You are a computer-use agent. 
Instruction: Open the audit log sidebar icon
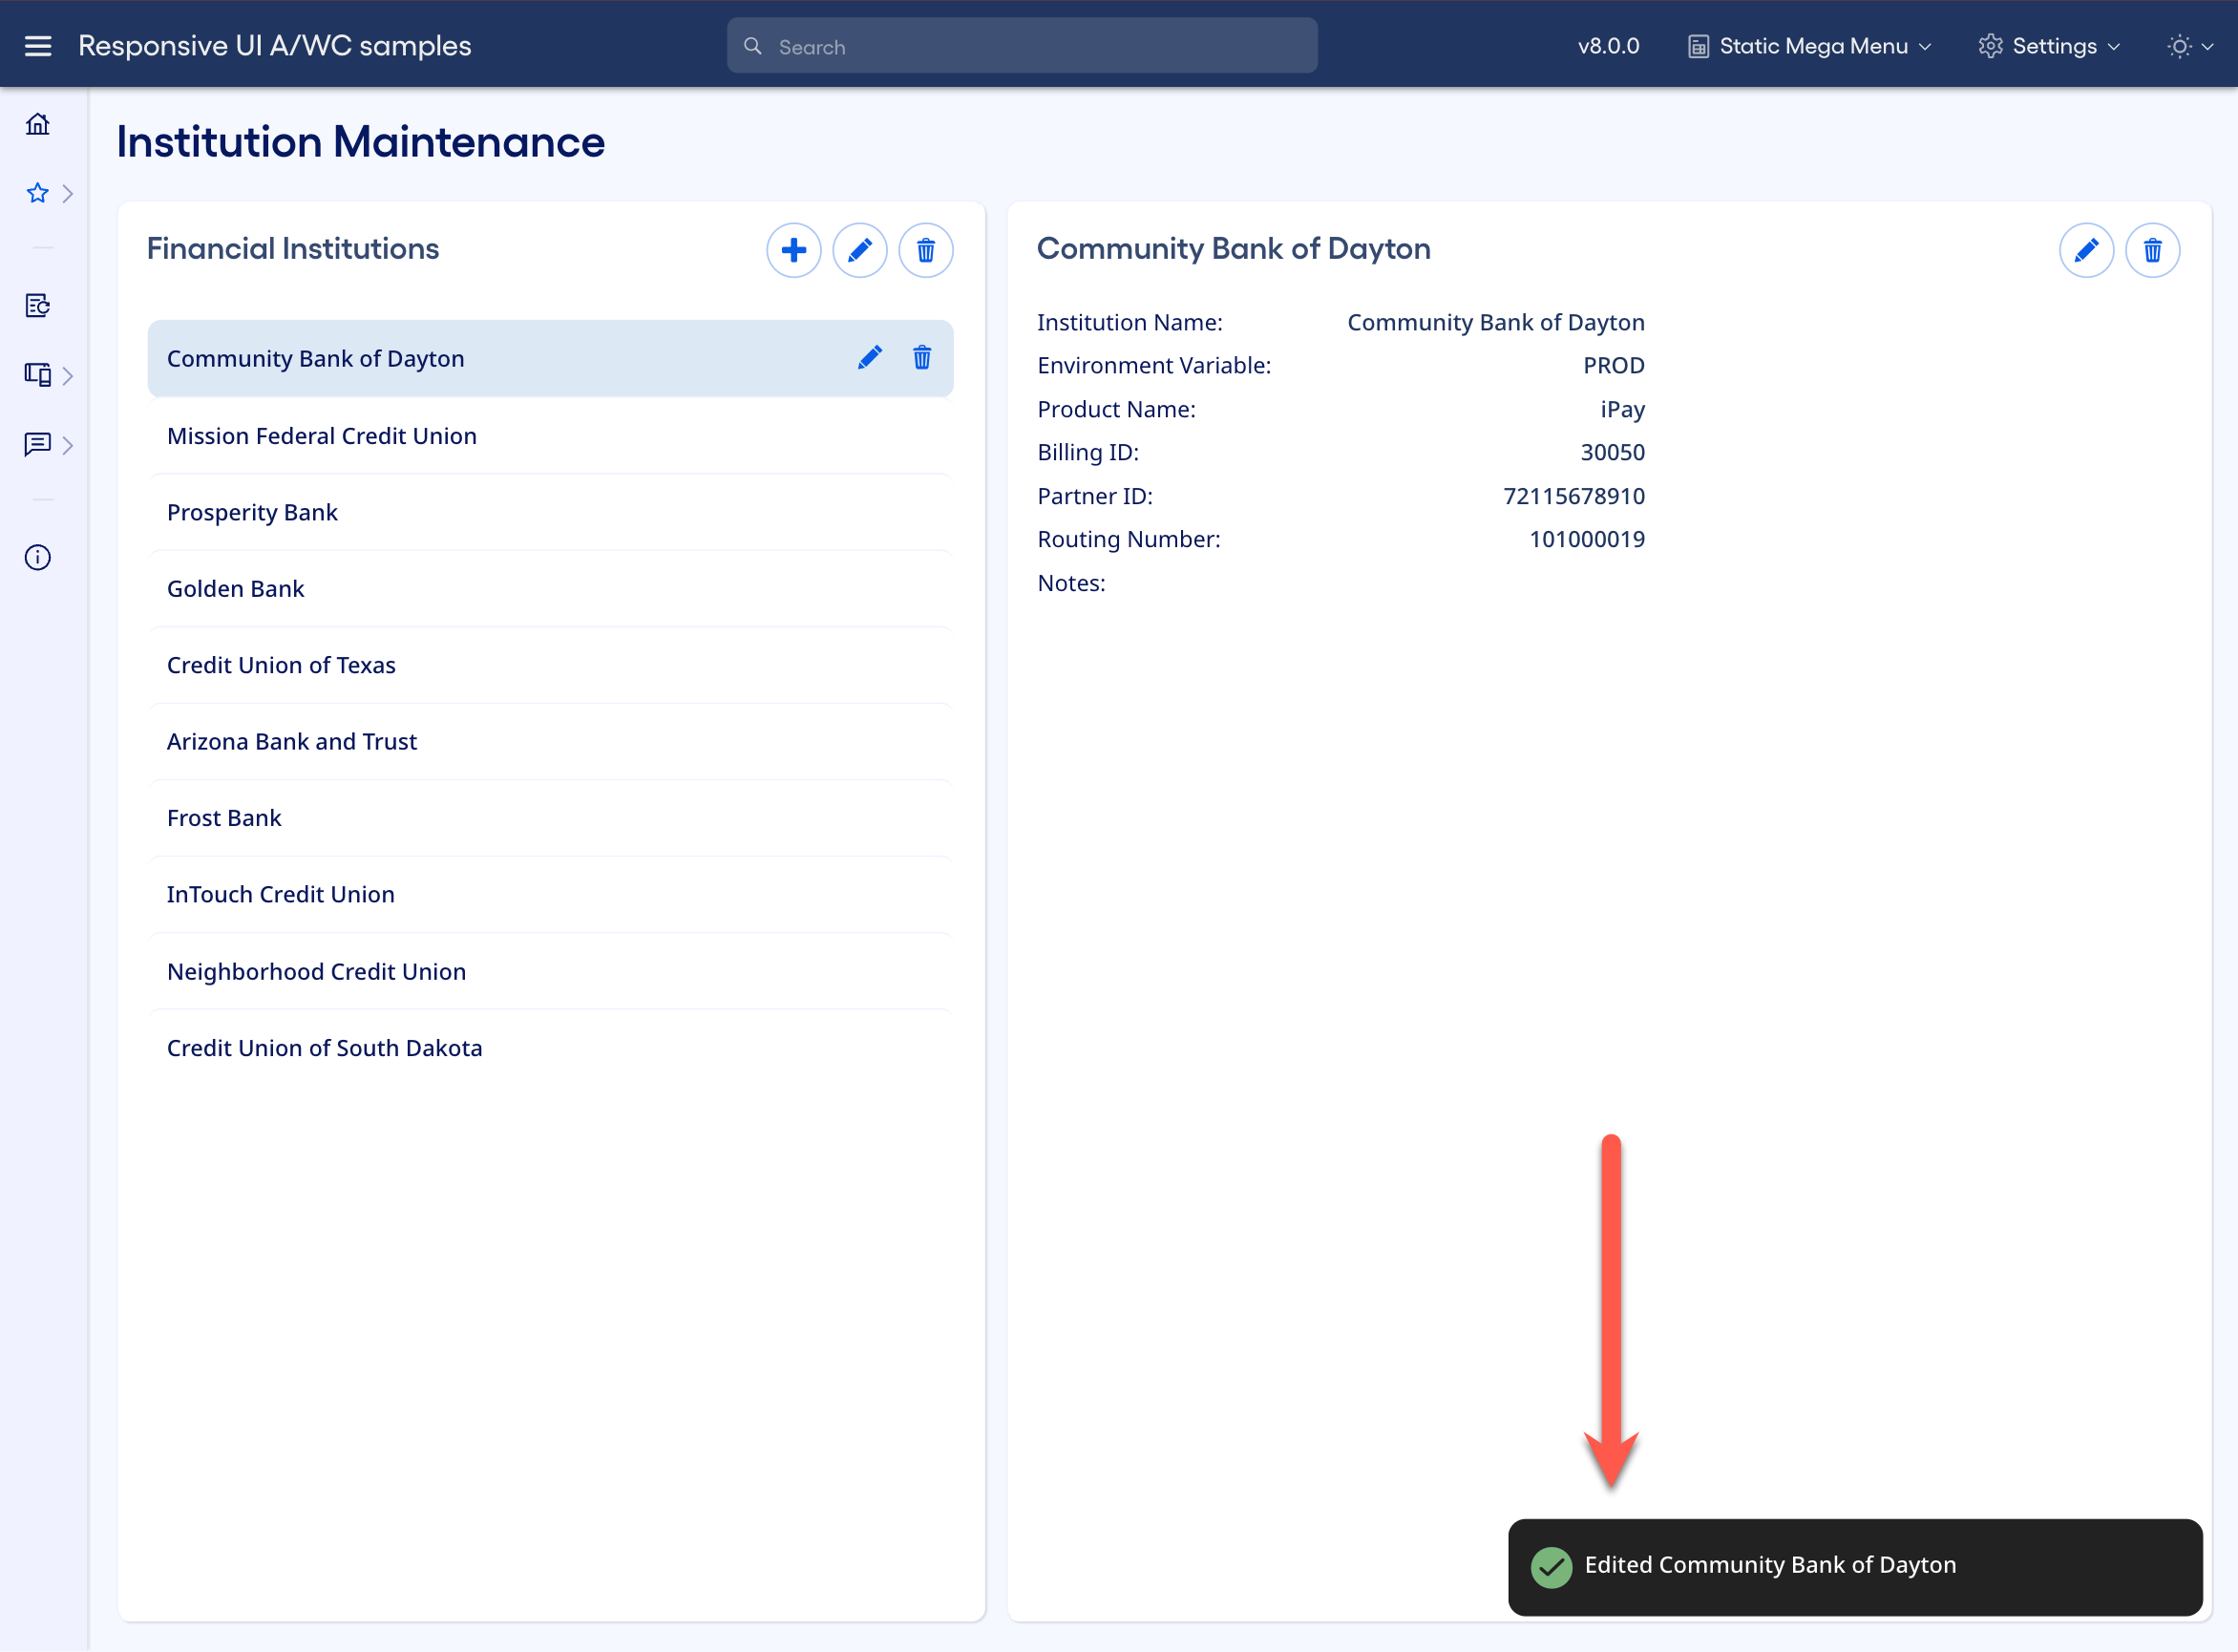pyautogui.click(x=38, y=306)
